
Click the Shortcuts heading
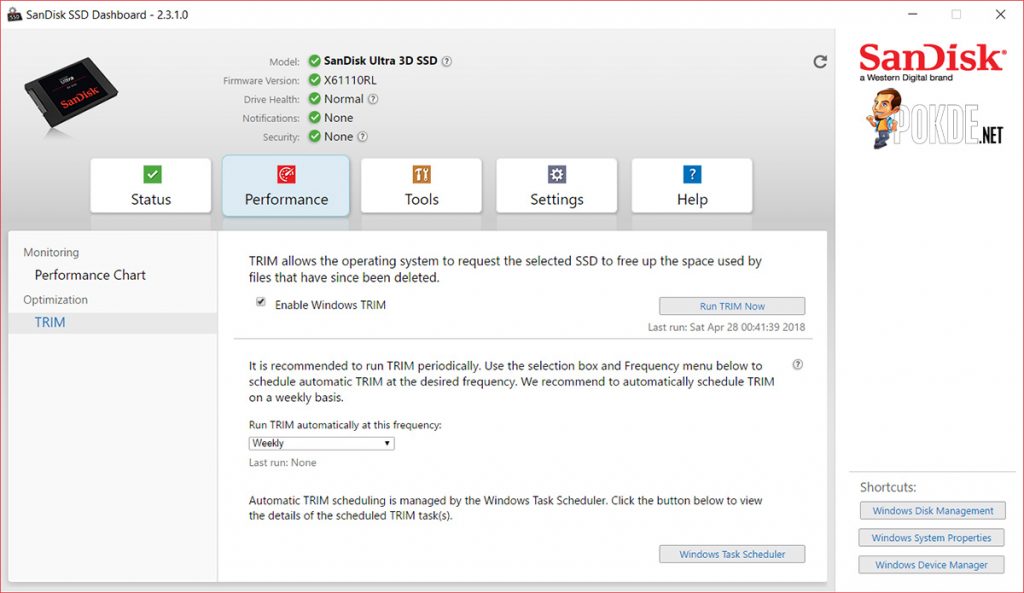[x=888, y=487]
